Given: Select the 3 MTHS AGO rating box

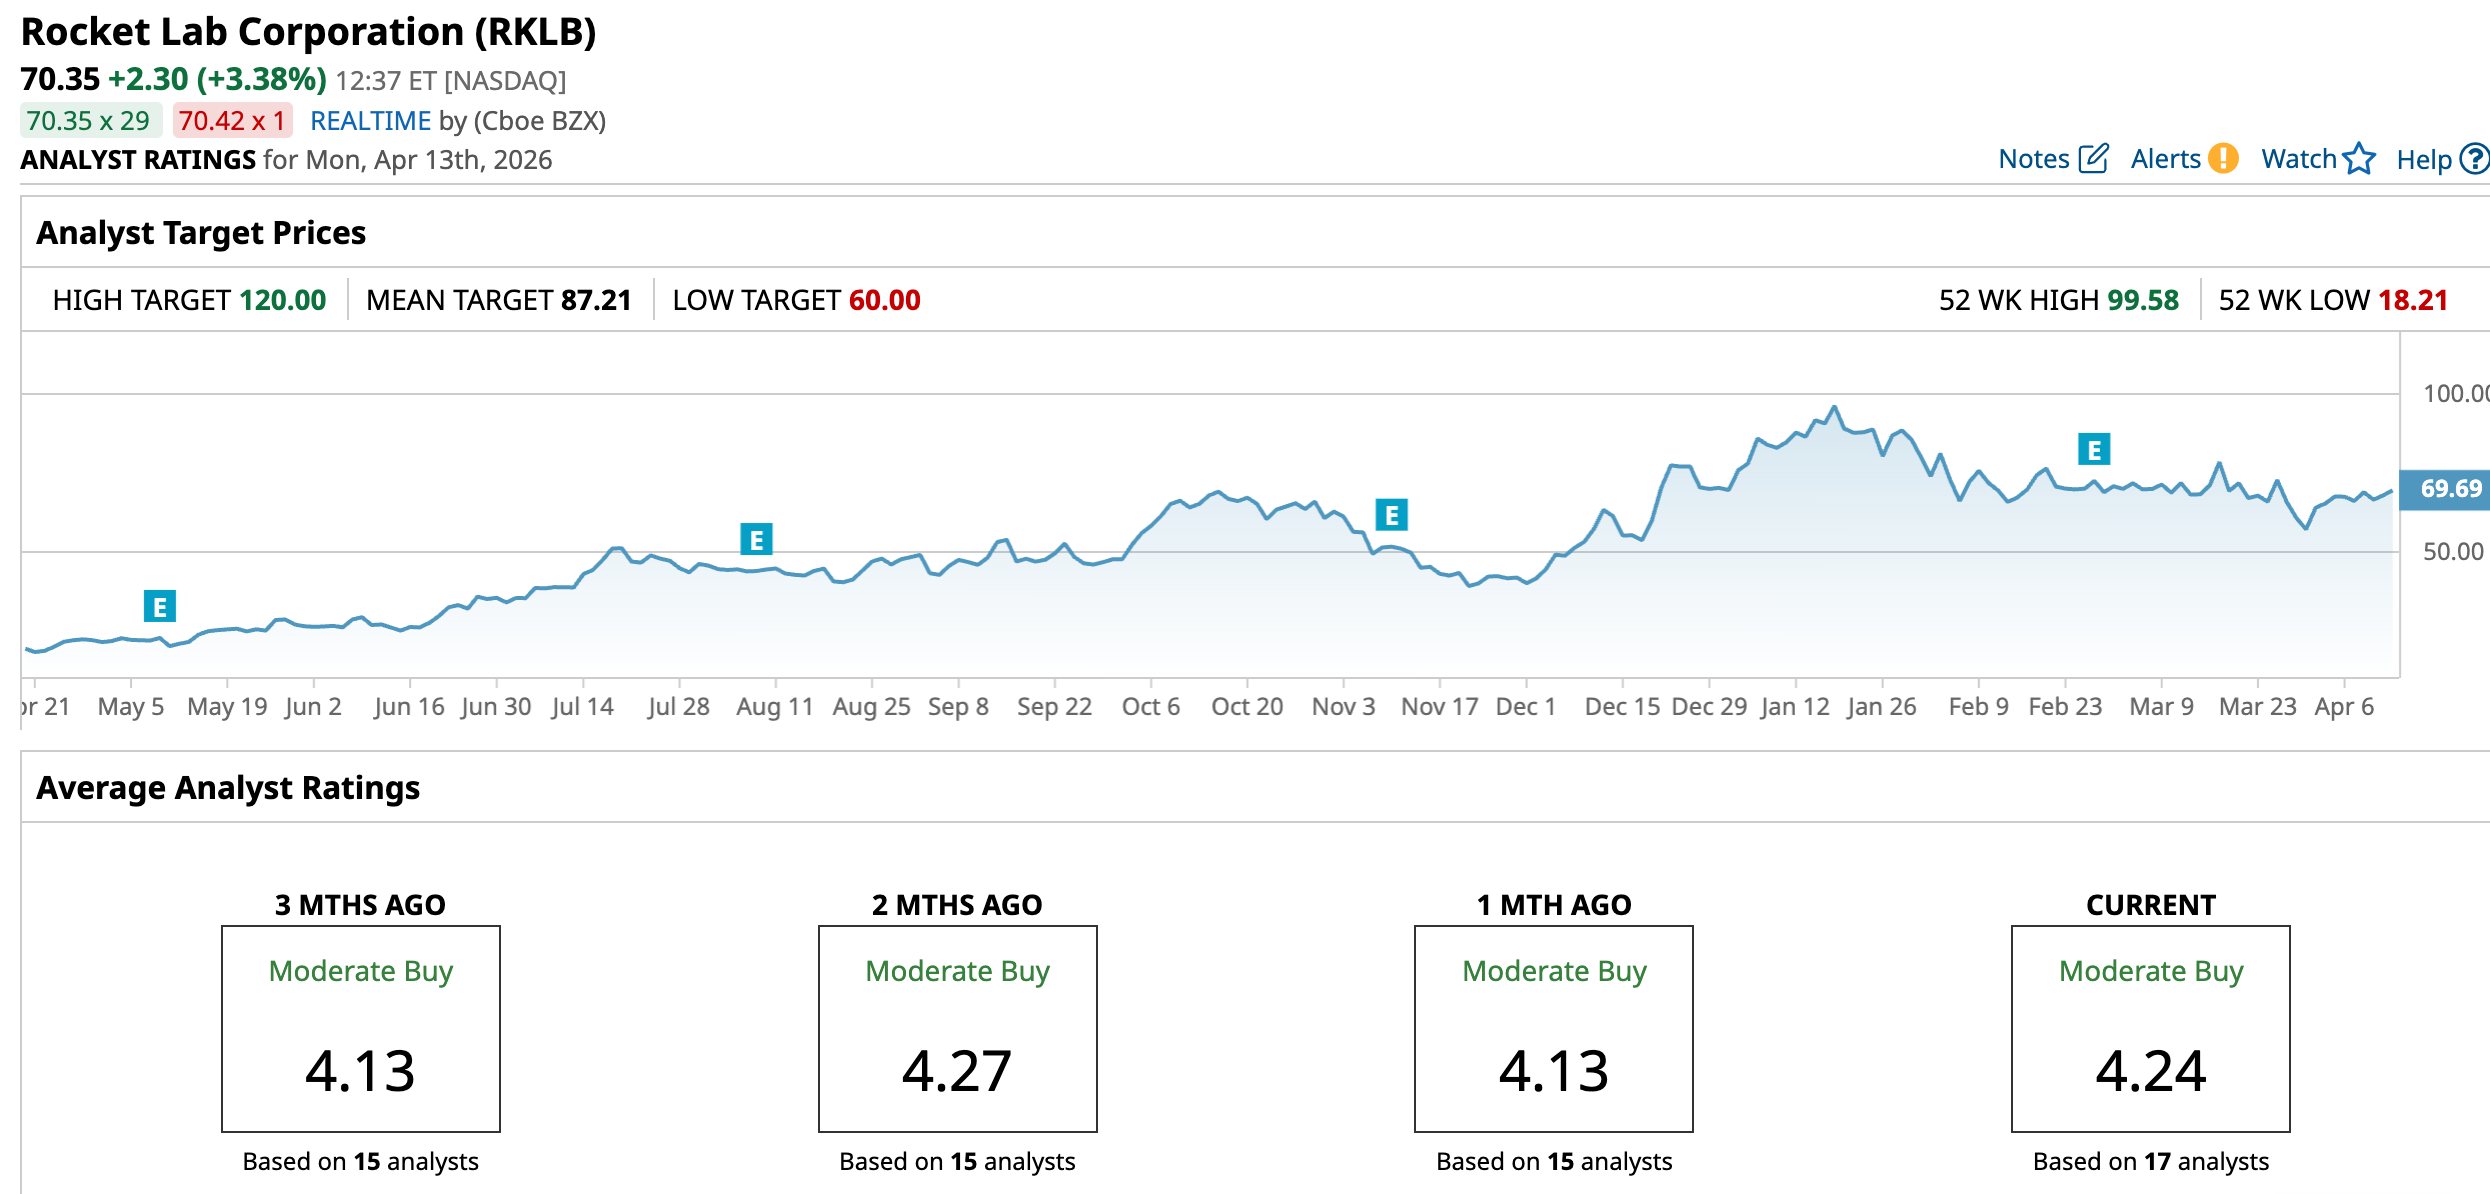Looking at the screenshot, I should (x=360, y=1028).
